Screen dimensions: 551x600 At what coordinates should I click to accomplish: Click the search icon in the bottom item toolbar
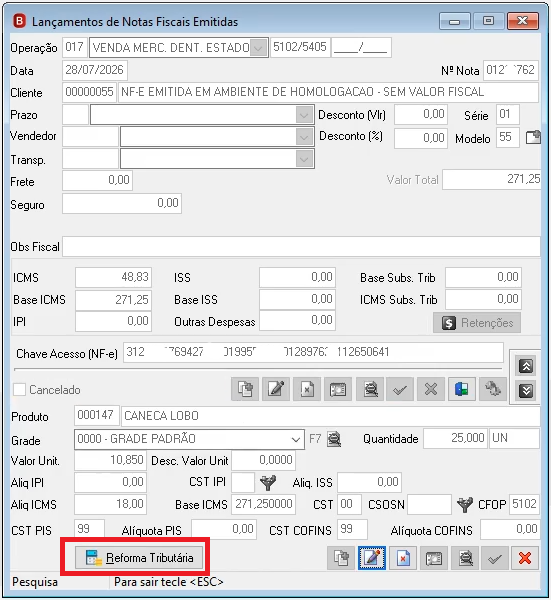[465, 558]
